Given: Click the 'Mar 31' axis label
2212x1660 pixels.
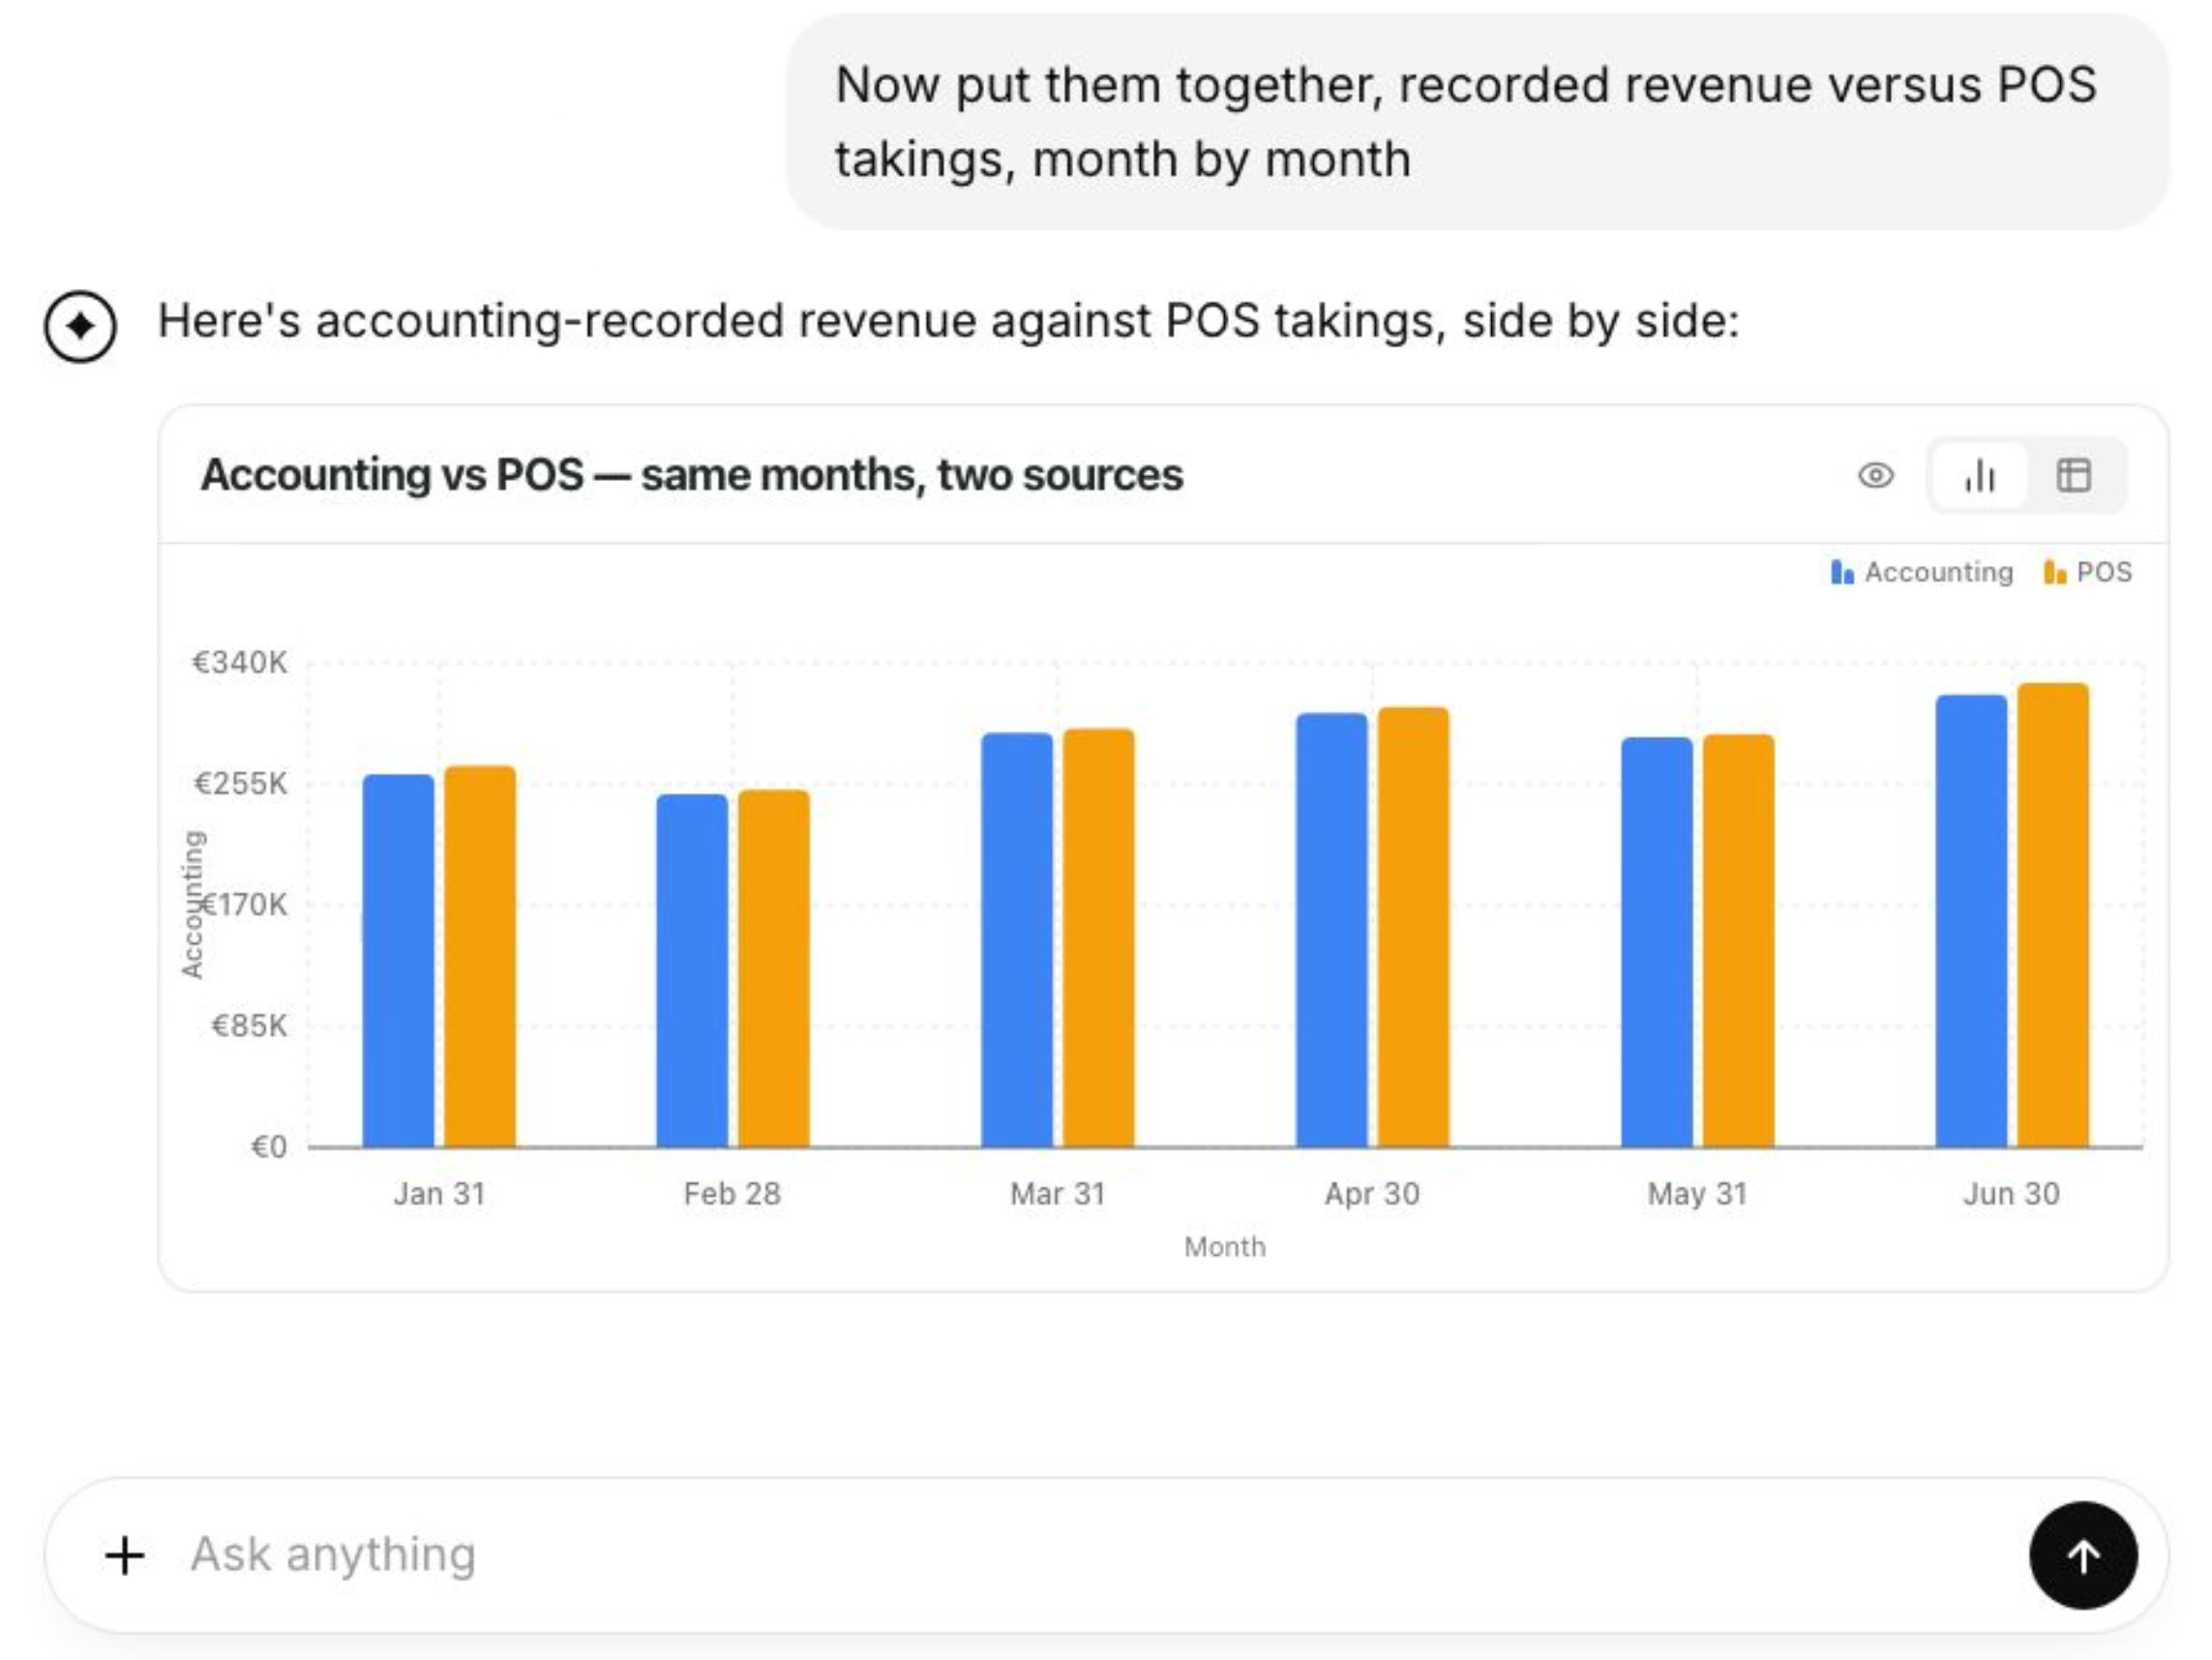Looking at the screenshot, I should click(1058, 1193).
